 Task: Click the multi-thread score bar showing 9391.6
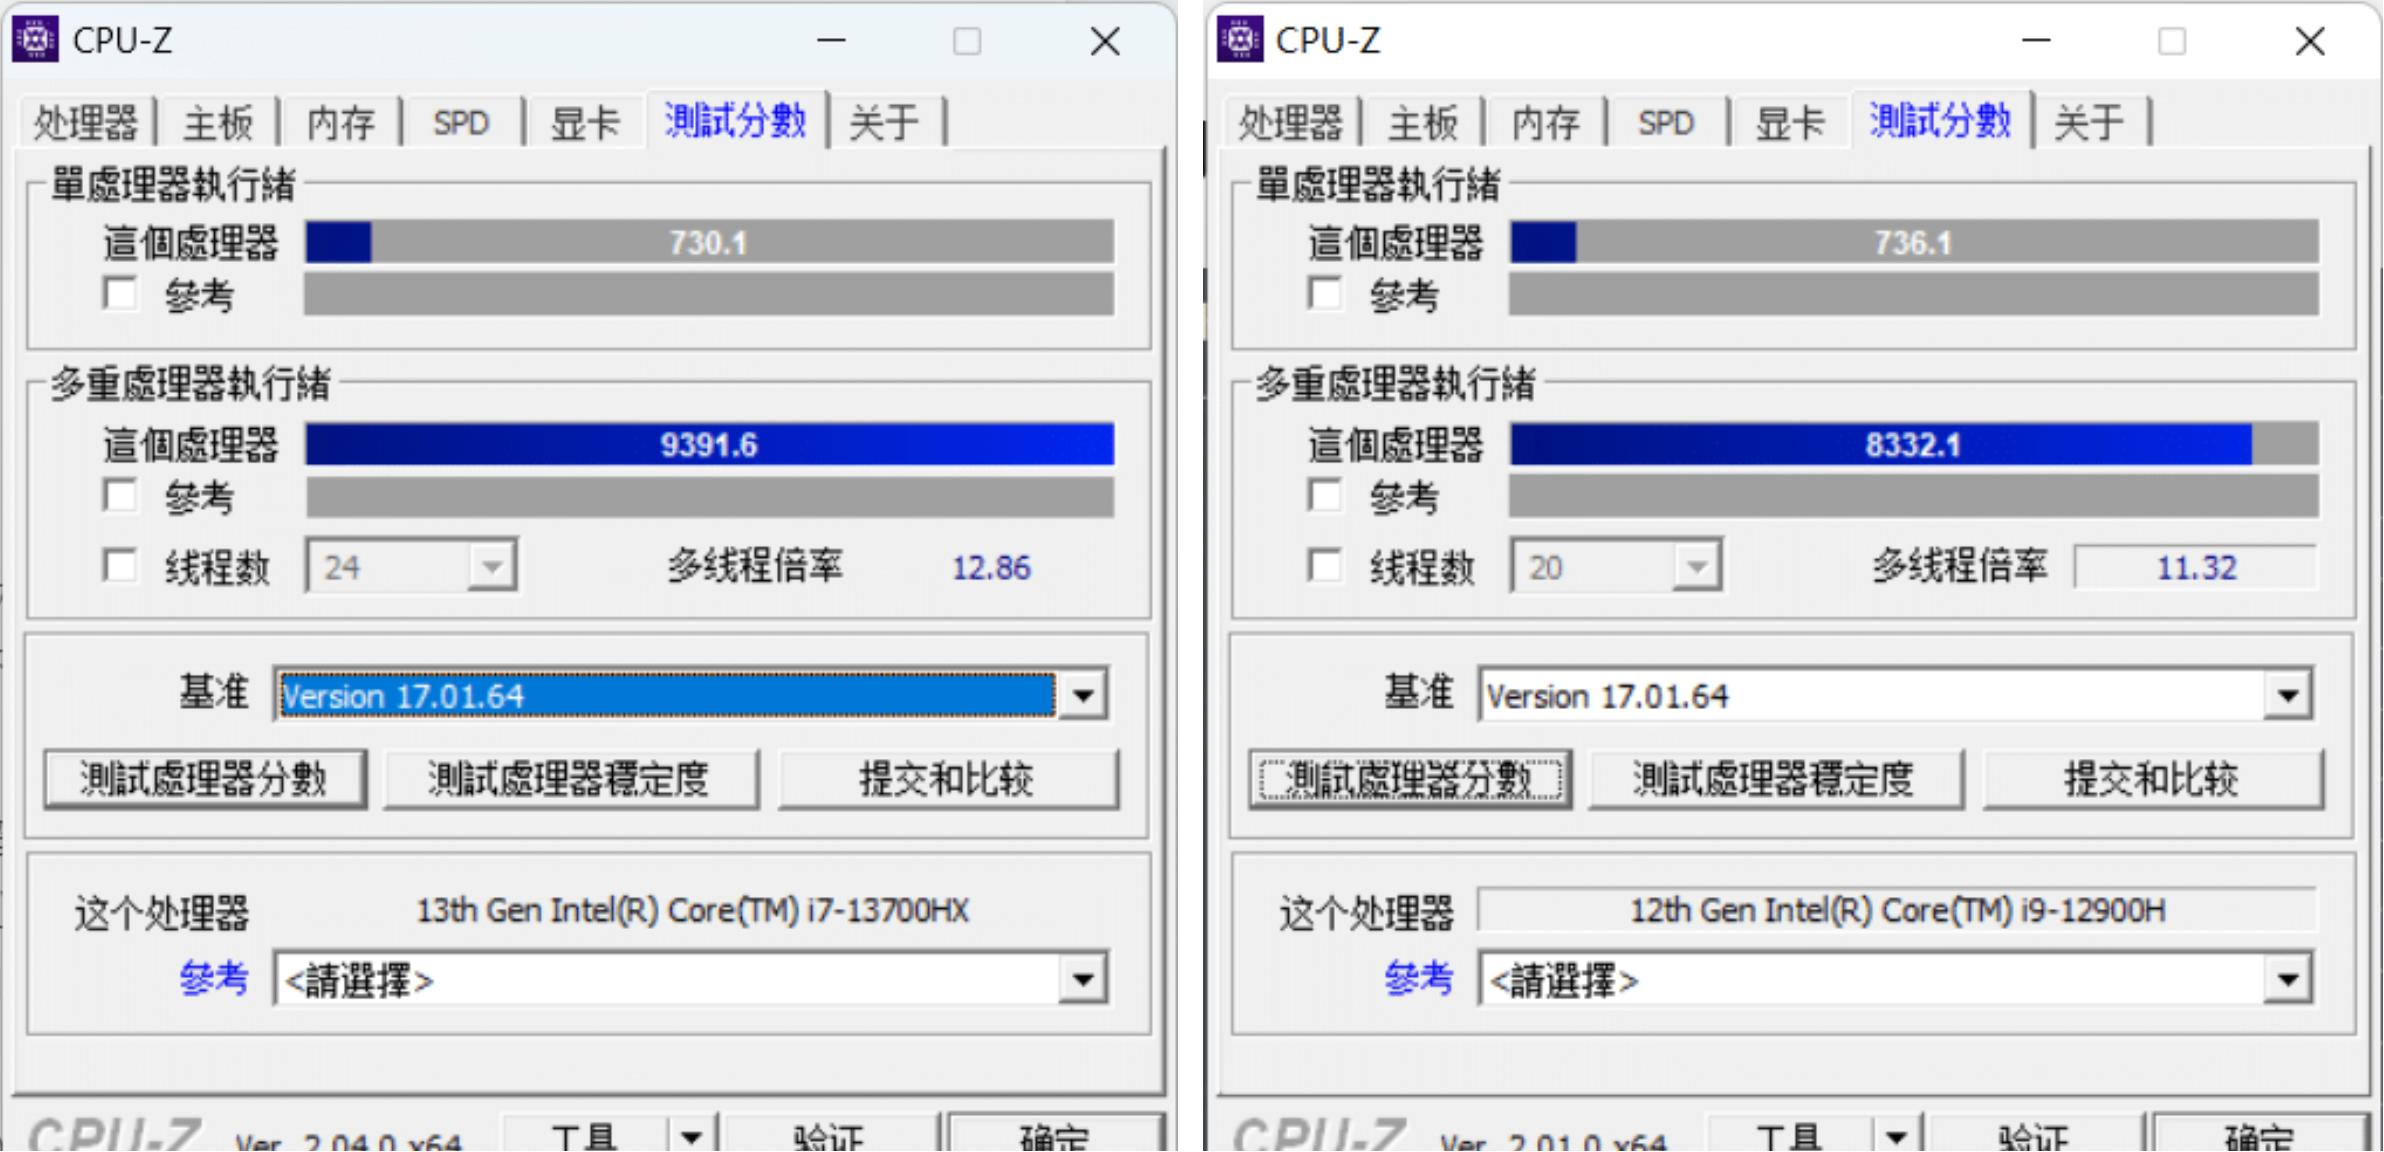709,444
